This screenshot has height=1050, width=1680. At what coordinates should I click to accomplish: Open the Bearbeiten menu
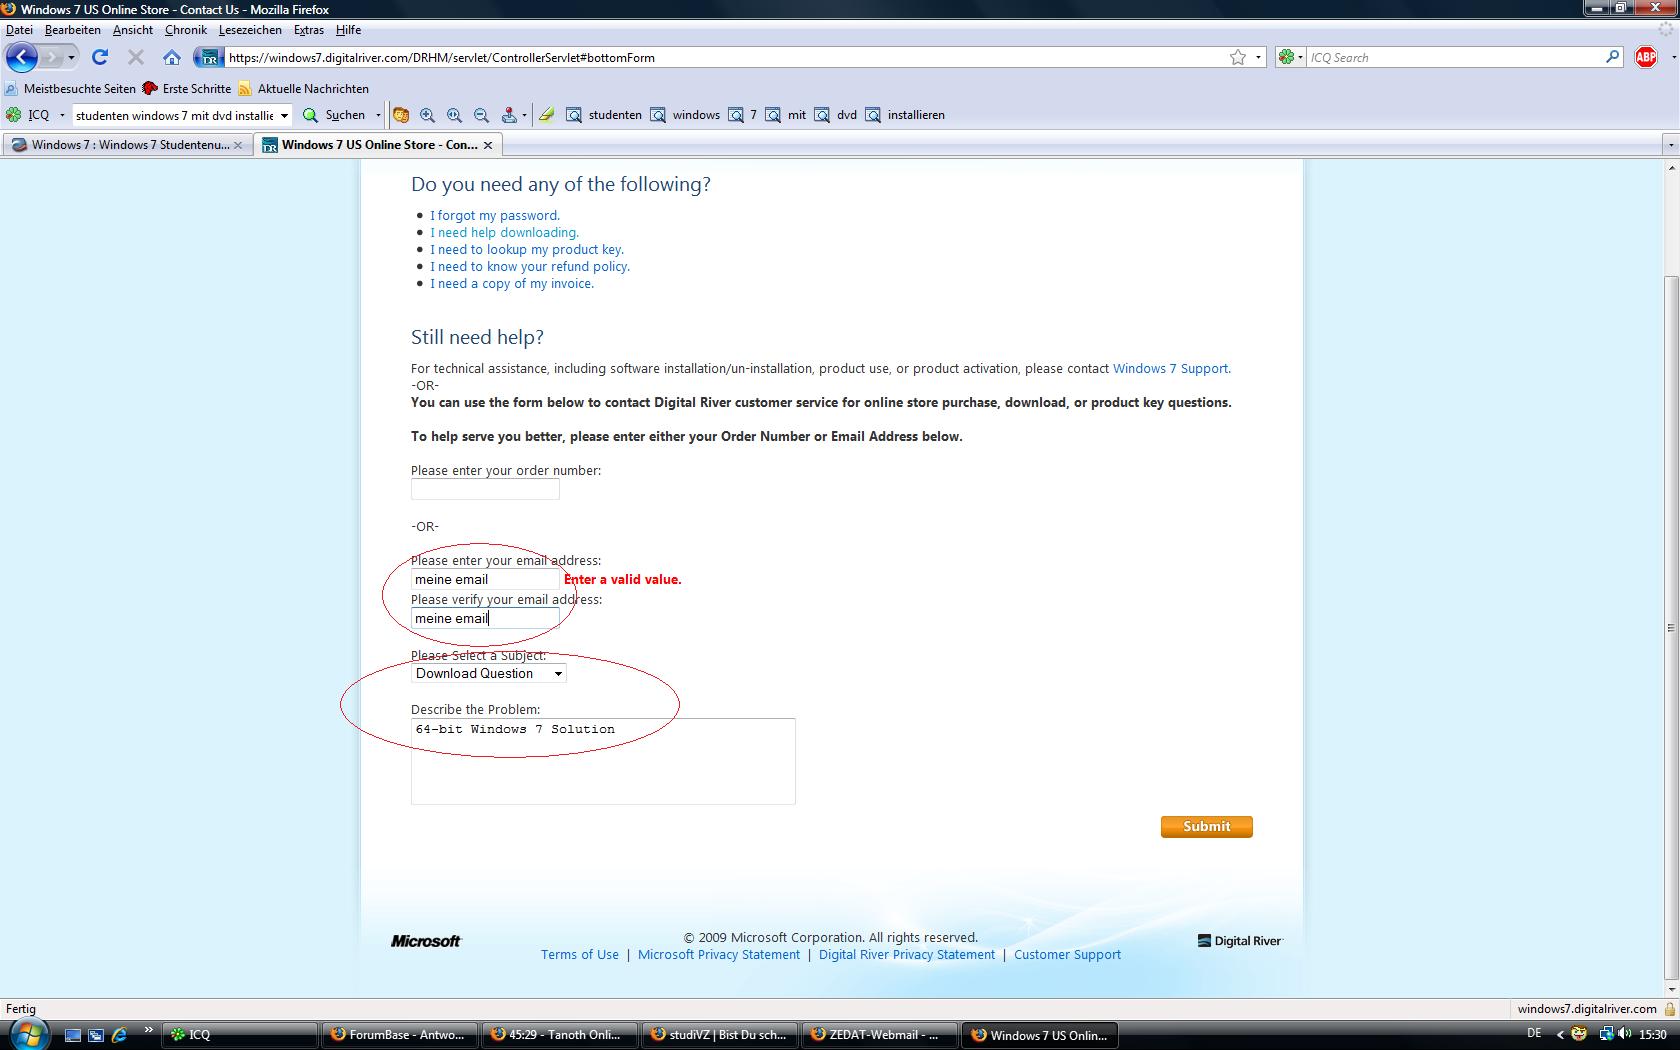click(x=72, y=30)
